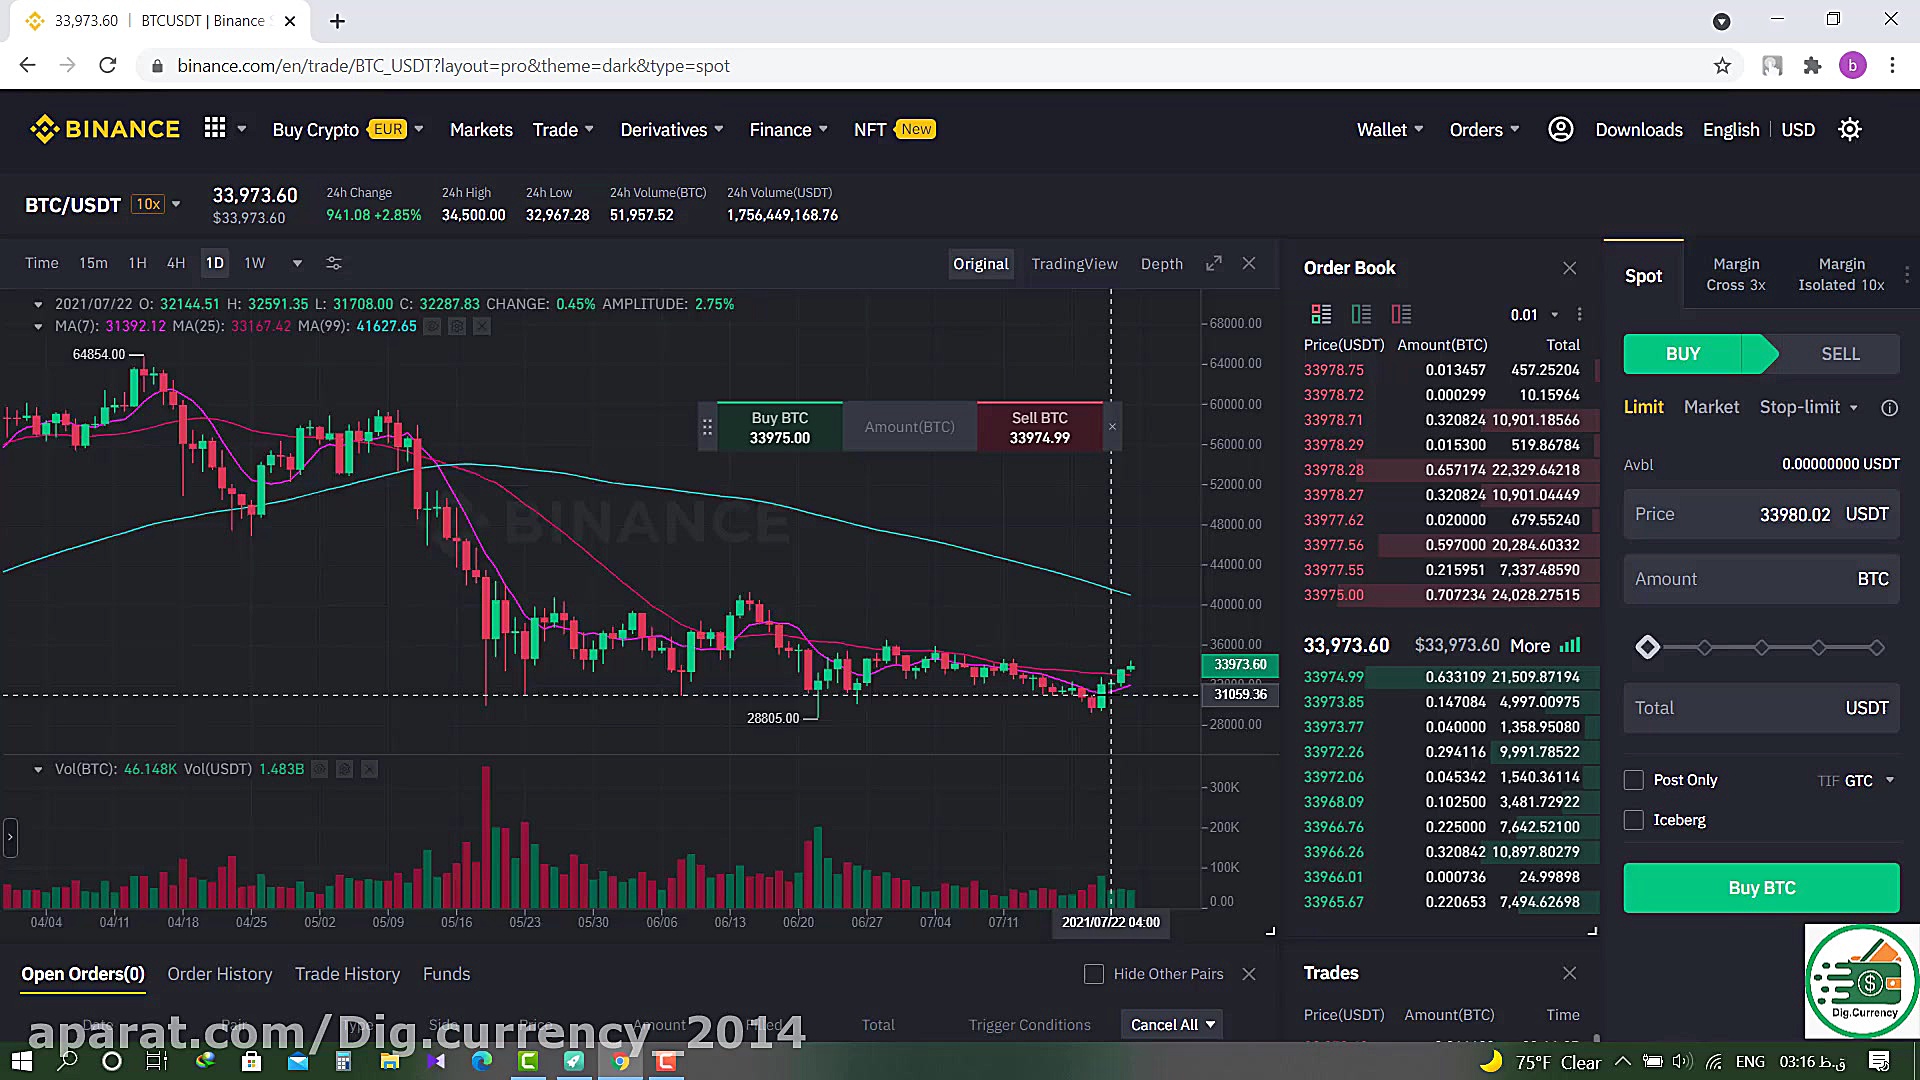Open limit order info icon
1920x1080 pixels.
pos(1889,408)
